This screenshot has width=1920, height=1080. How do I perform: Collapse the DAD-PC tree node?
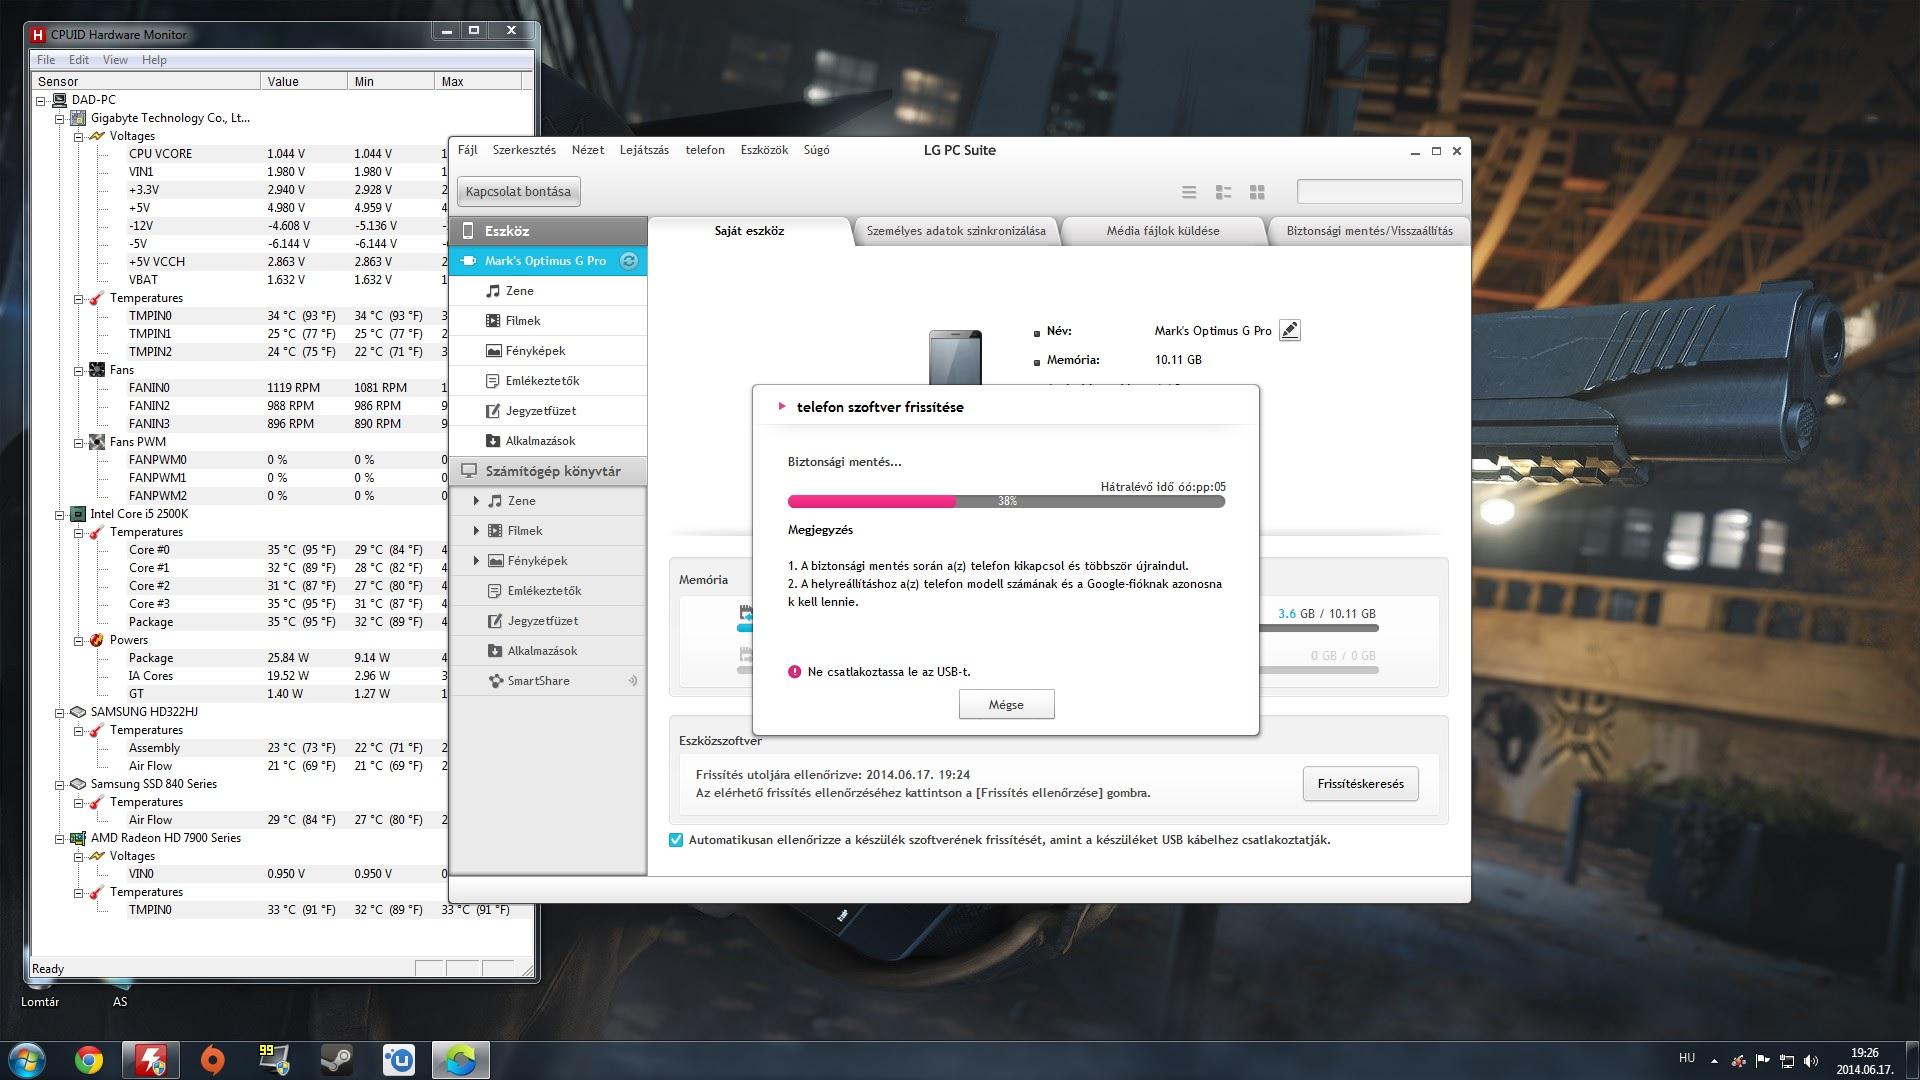[x=41, y=100]
